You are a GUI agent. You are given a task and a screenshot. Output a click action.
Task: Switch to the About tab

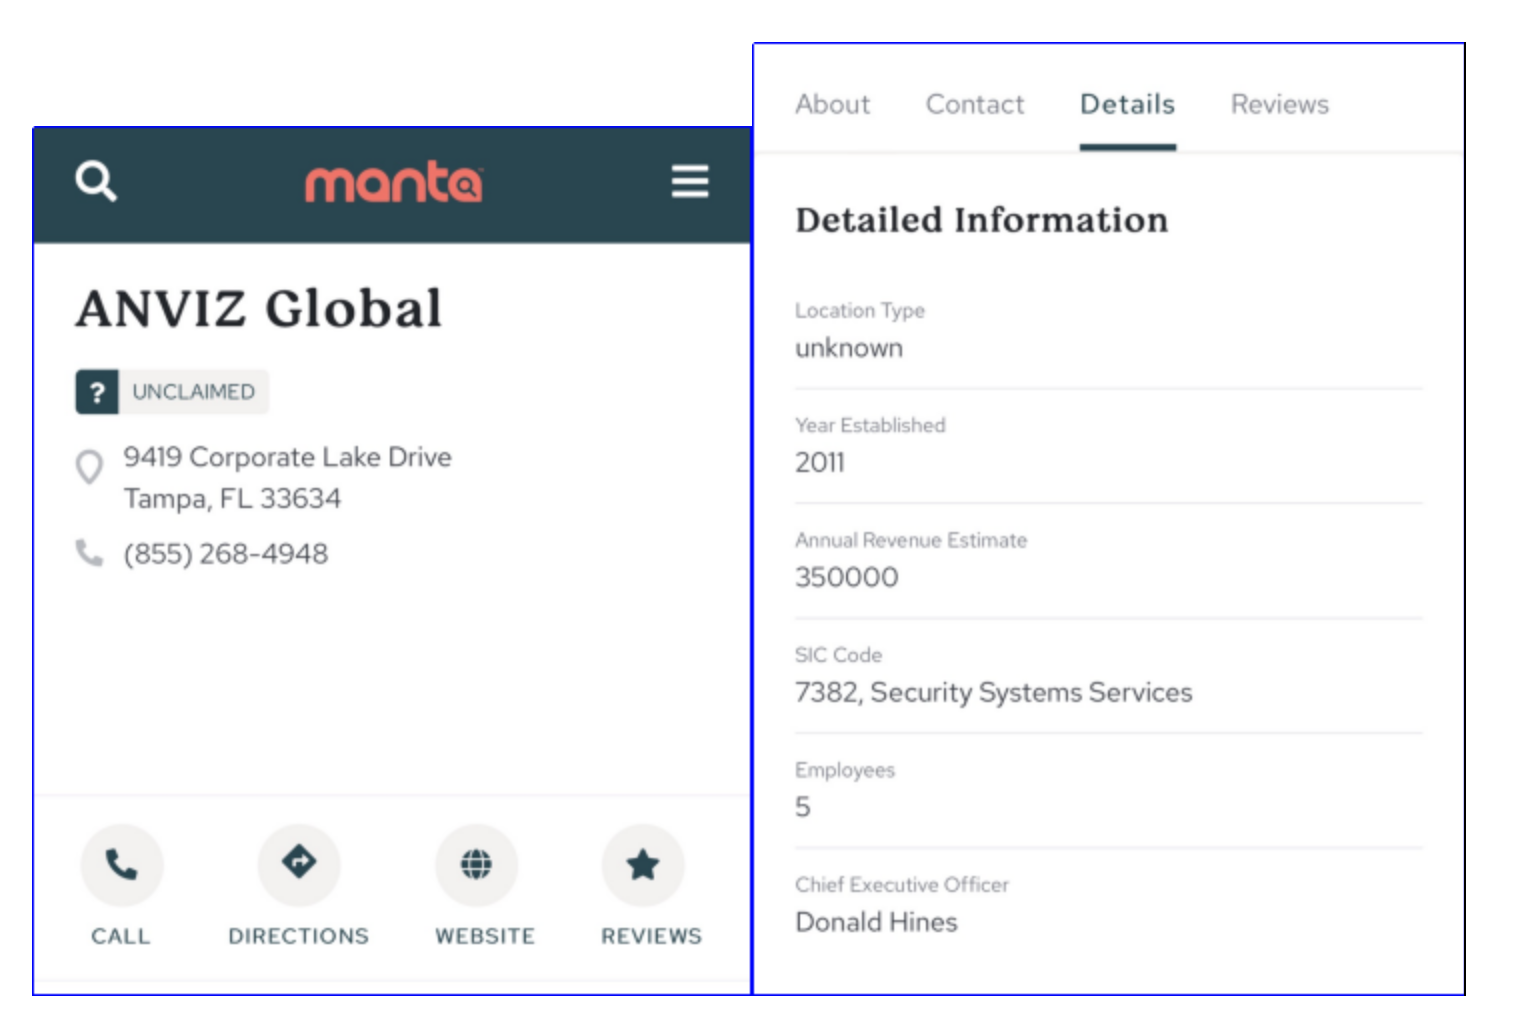coord(832,105)
